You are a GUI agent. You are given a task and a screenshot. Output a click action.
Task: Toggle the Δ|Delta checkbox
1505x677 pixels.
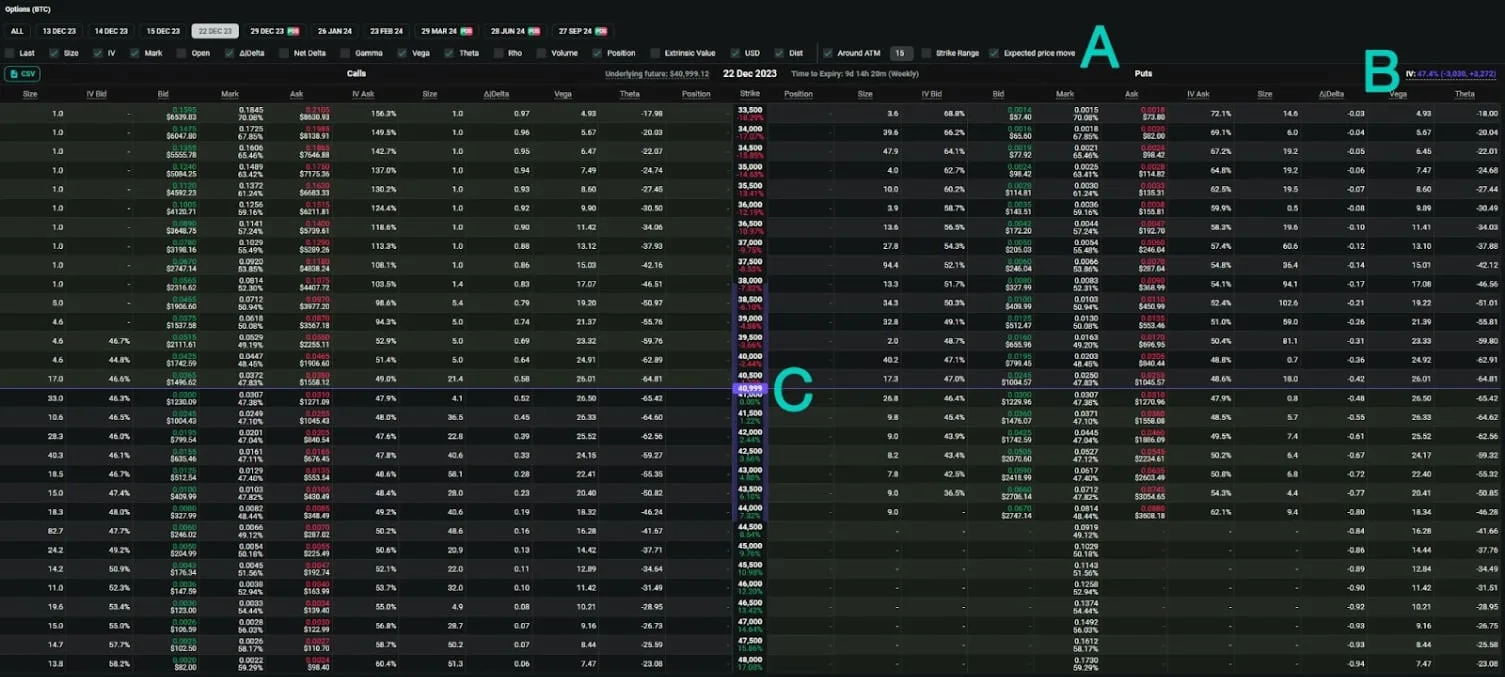[x=230, y=53]
